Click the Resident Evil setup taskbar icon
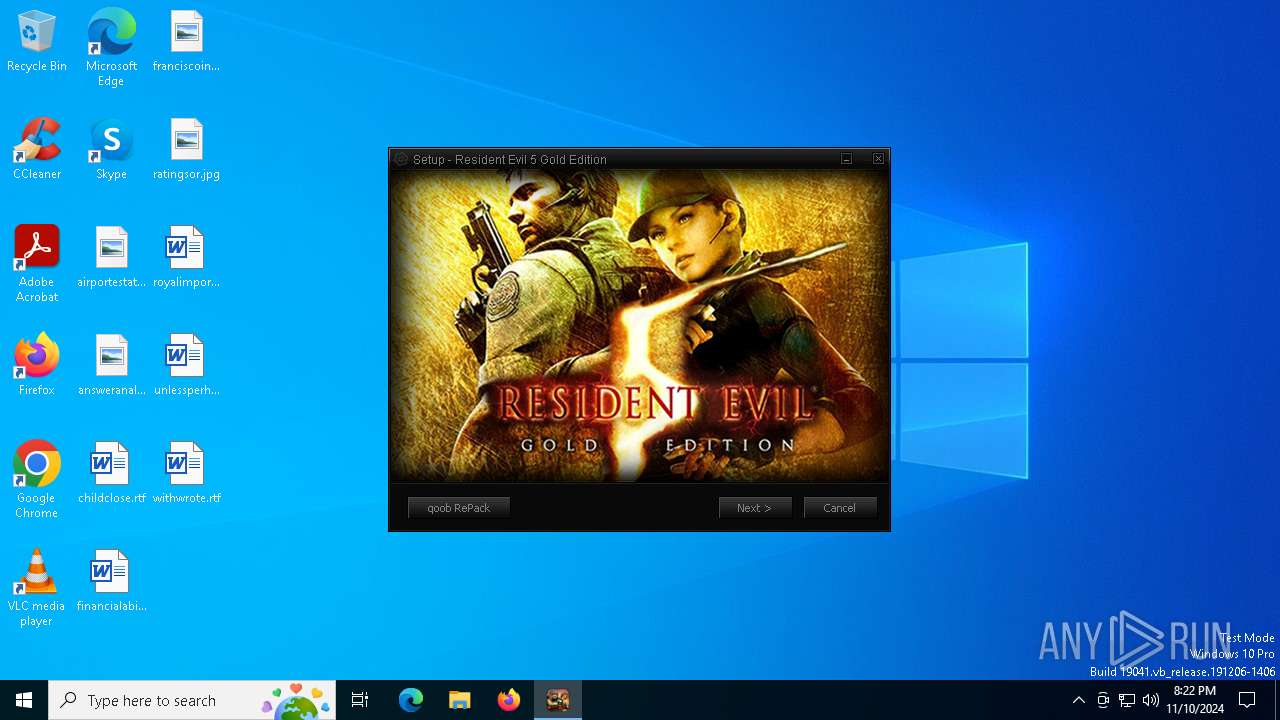Screen dimensions: 1280x720 coord(558,700)
